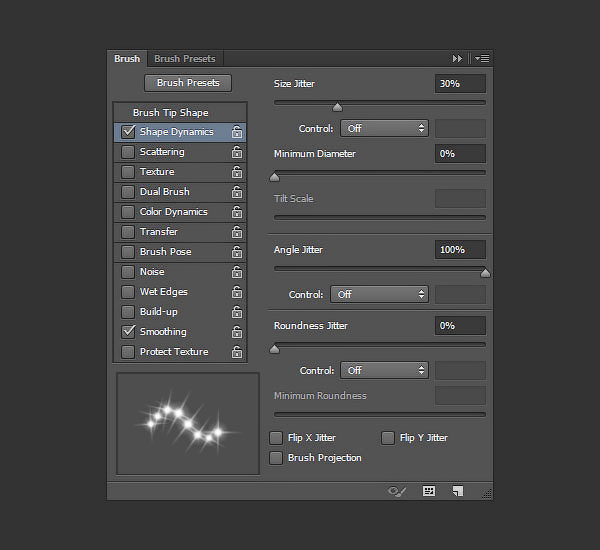The width and height of the screenshot is (600, 550).
Task: Switch to the Brush Presets tab
Action: (x=185, y=59)
